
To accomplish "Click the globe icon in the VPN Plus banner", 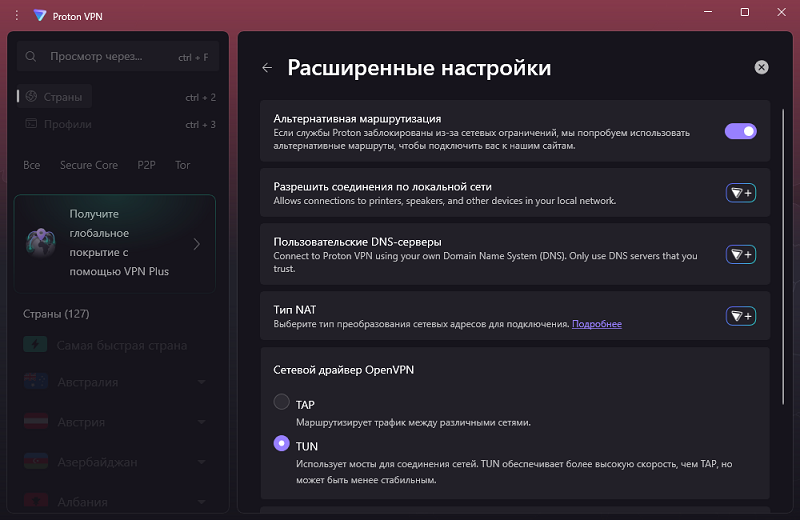I will pyautogui.click(x=41, y=243).
